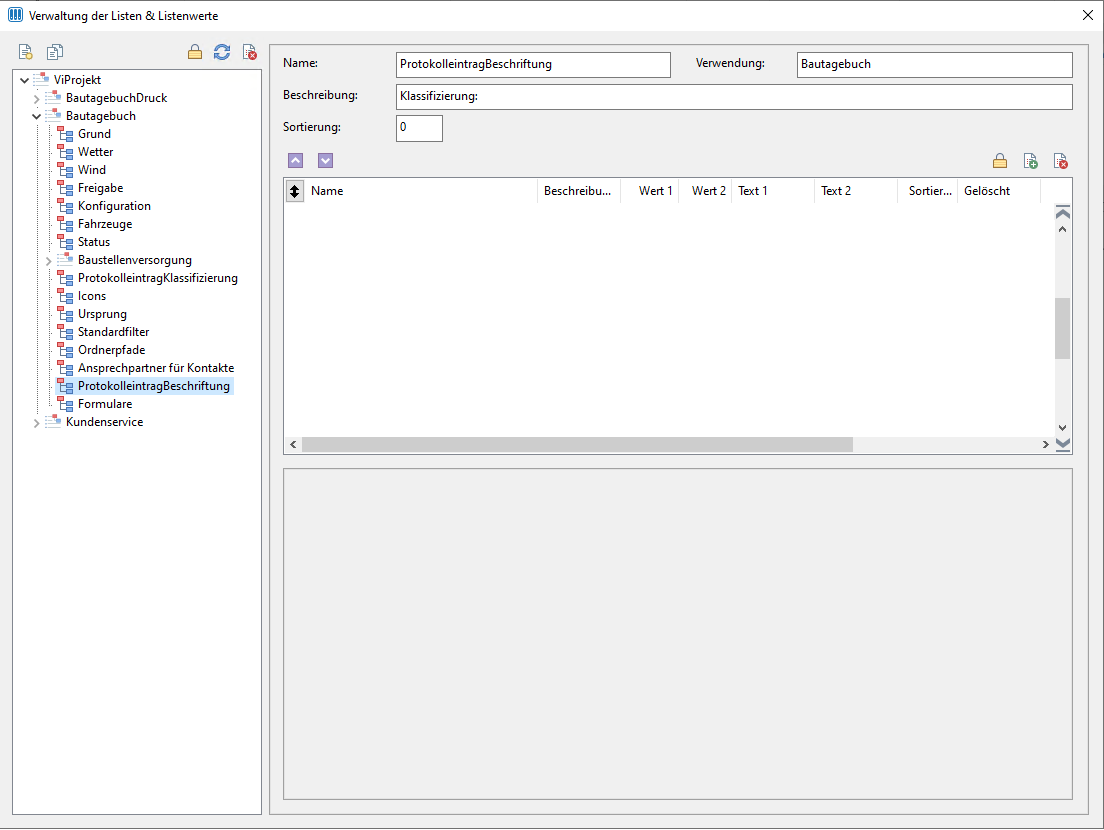The width and height of the screenshot is (1104, 830).
Task: Add a new list value with the green plus icon
Action: [x=1030, y=161]
